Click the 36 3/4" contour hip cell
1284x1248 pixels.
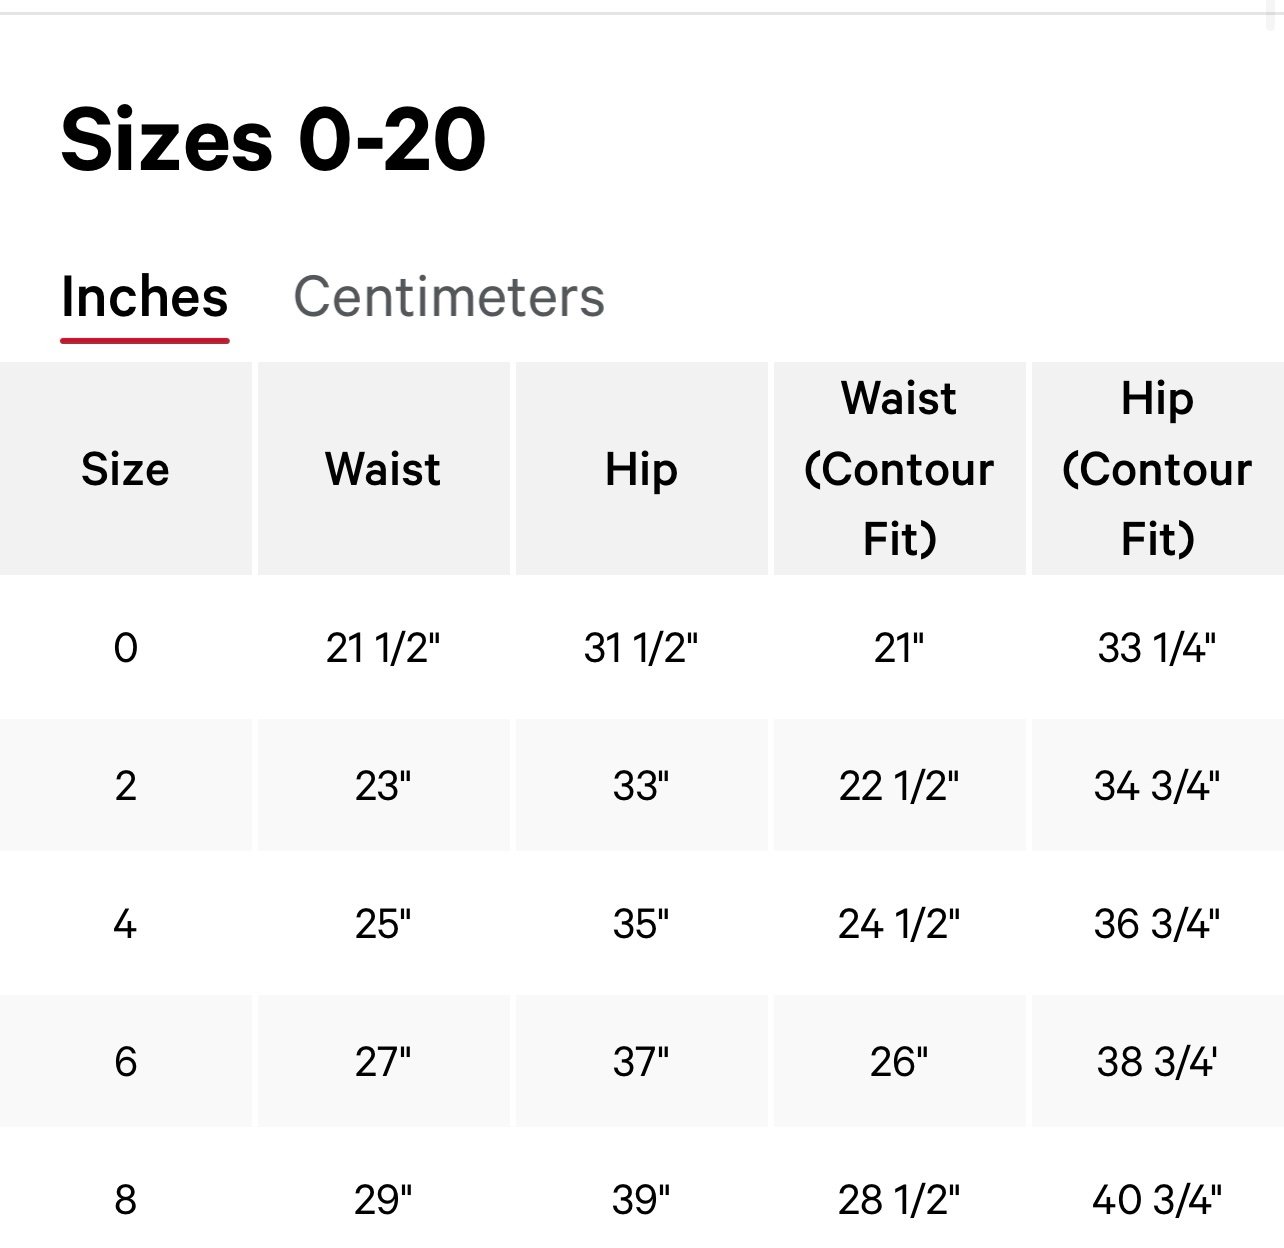click(x=1157, y=924)
